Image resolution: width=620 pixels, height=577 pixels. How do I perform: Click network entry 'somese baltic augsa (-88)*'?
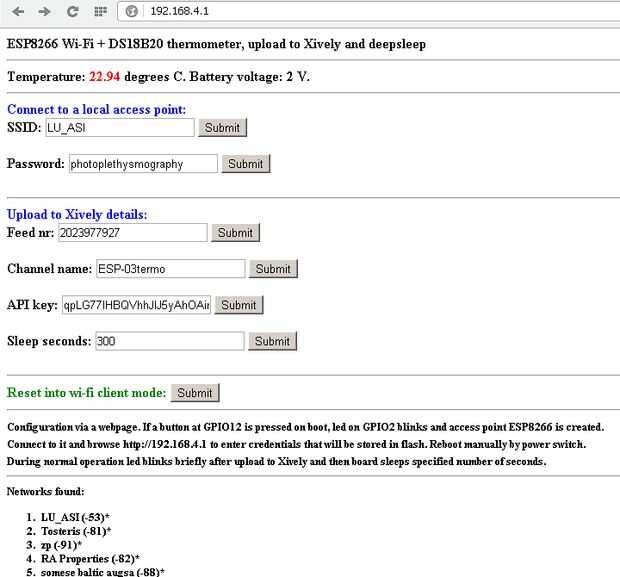pos(103,572)
